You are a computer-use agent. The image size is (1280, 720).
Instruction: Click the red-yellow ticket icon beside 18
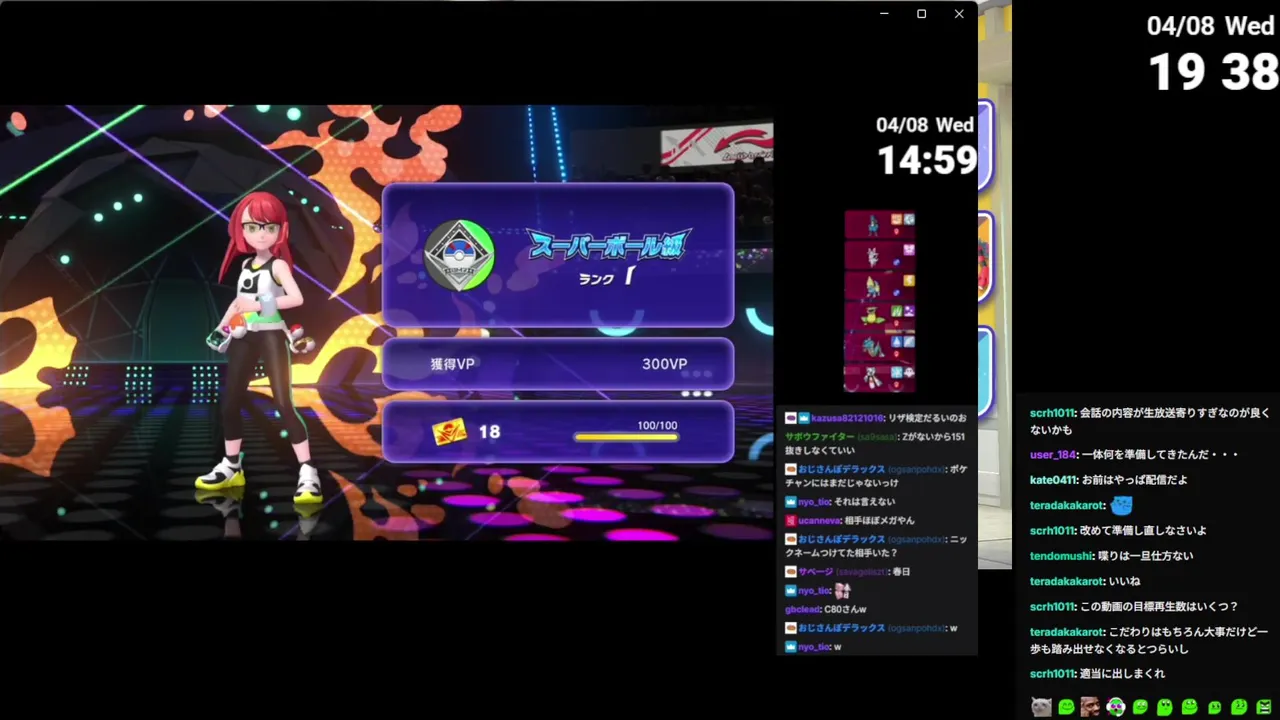[x=450, y=432]
